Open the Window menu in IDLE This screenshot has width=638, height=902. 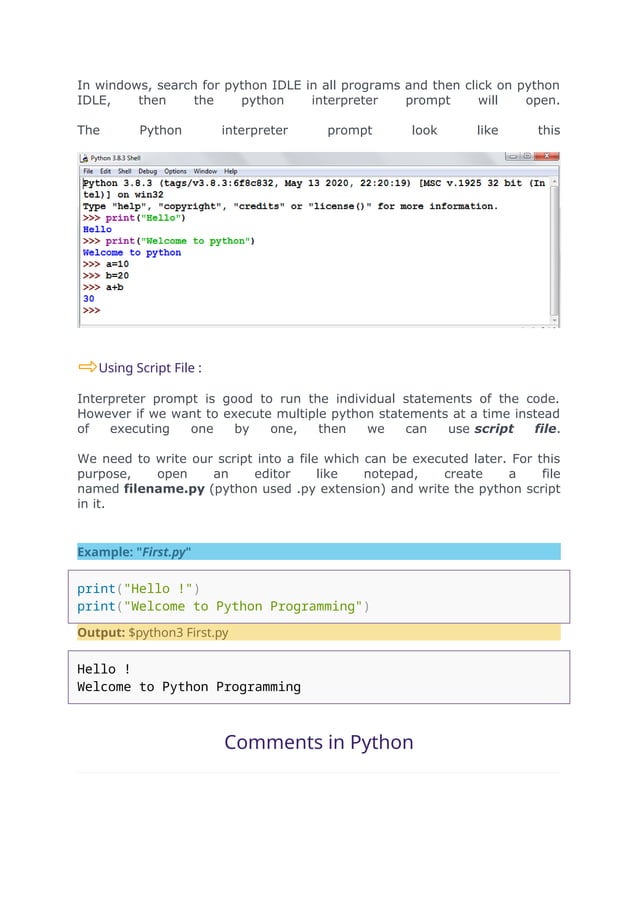205,171
